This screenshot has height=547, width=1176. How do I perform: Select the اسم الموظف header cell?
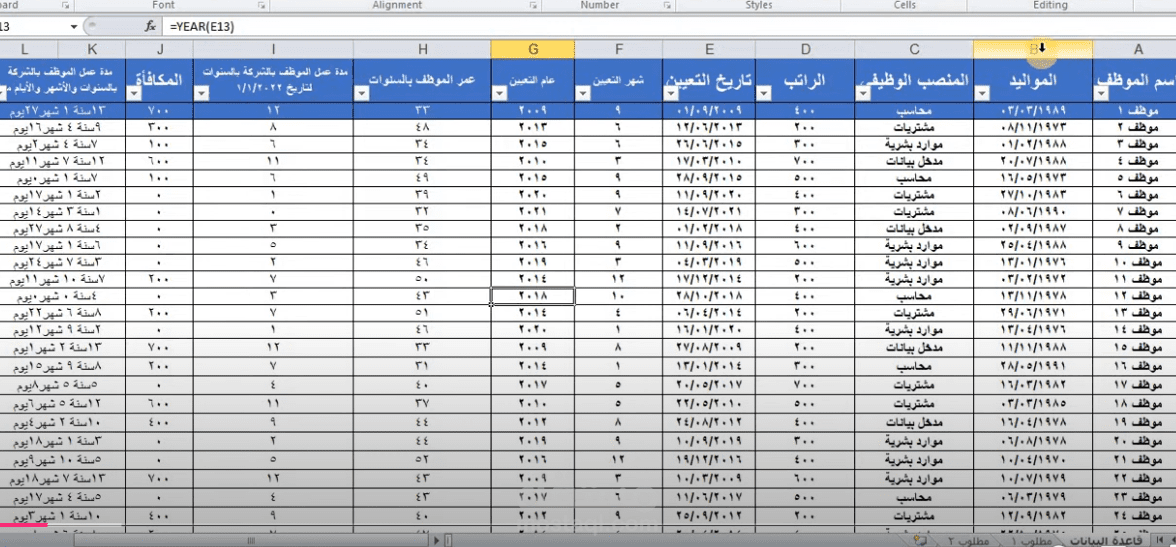click(1135, 80)
